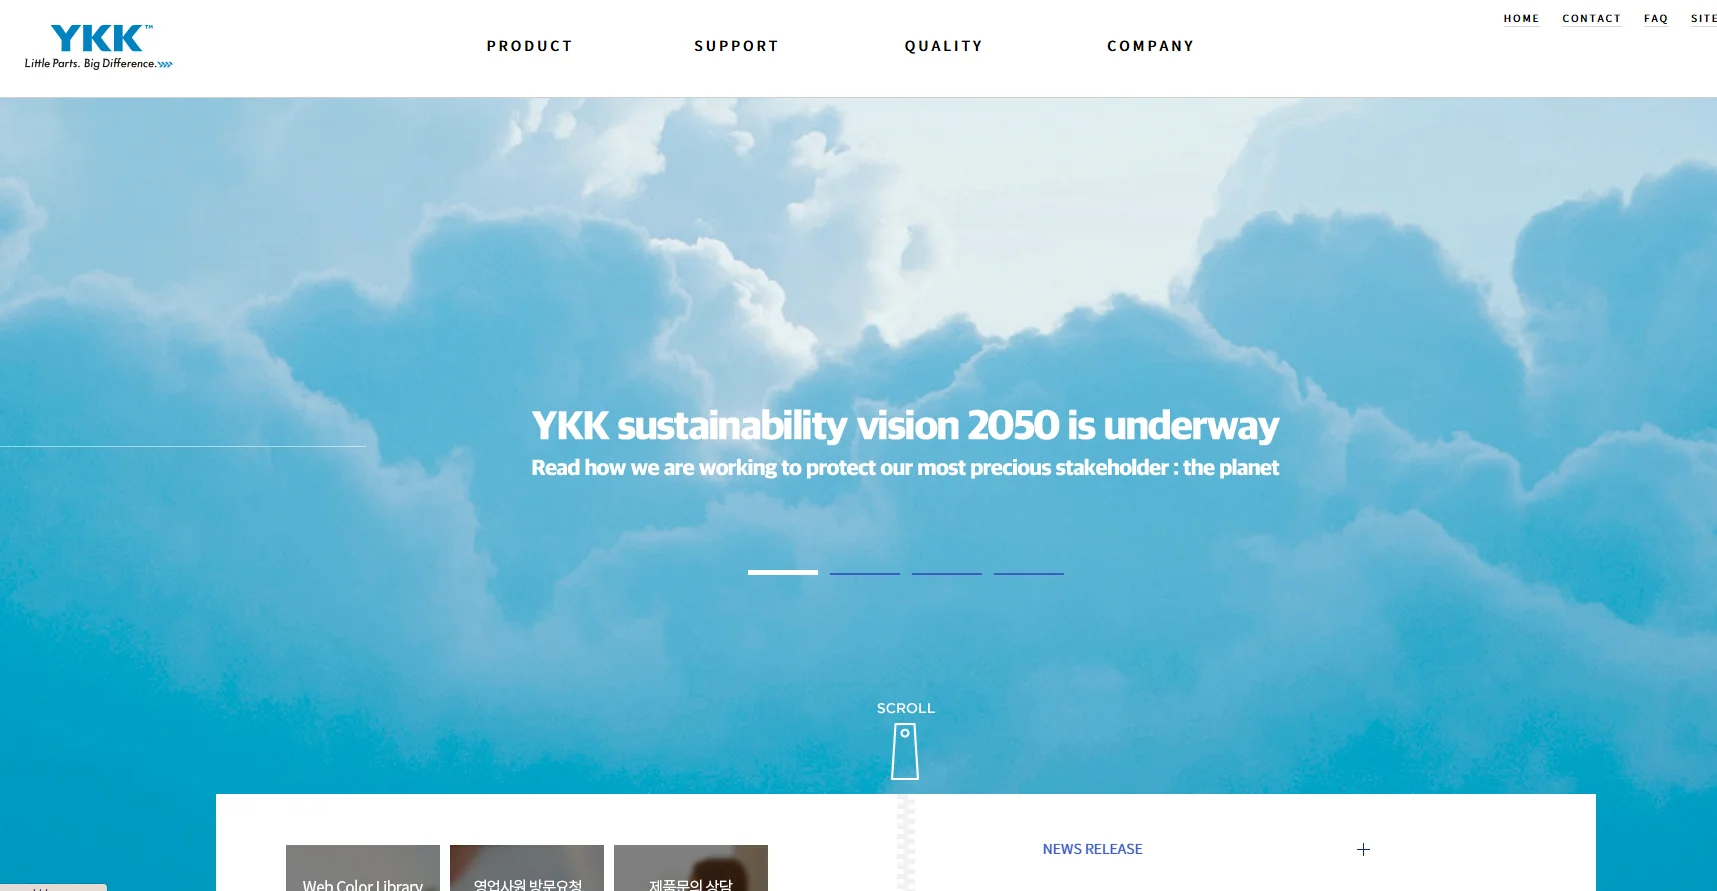The height and width of the screenshot is (891, 1717).
Task: Select the first slide indicator
Action: [x=783, y=572]
